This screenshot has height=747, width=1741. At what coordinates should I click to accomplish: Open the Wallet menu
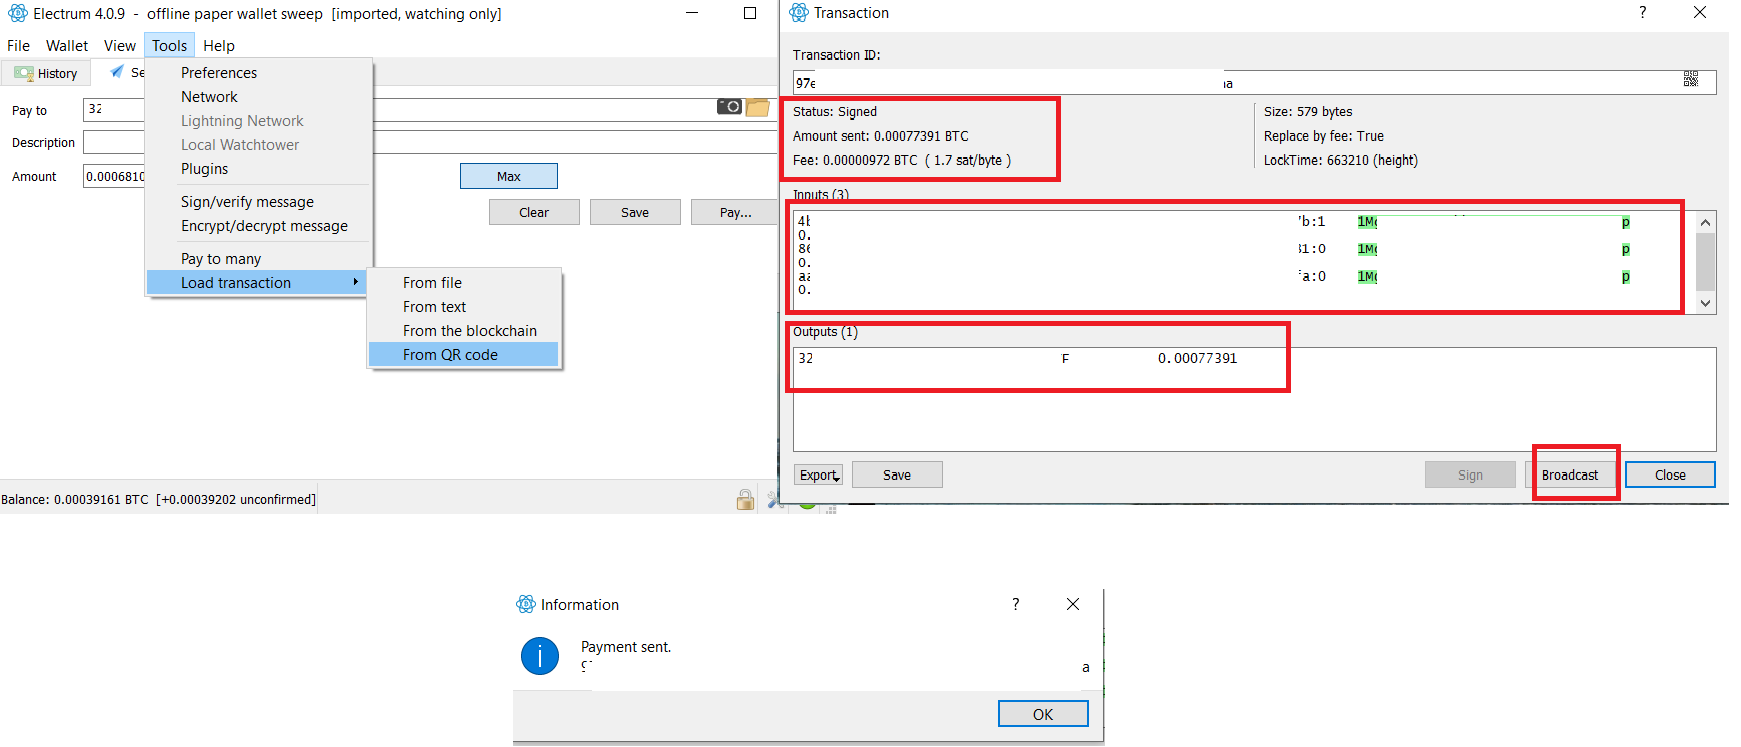coord(67,45)
